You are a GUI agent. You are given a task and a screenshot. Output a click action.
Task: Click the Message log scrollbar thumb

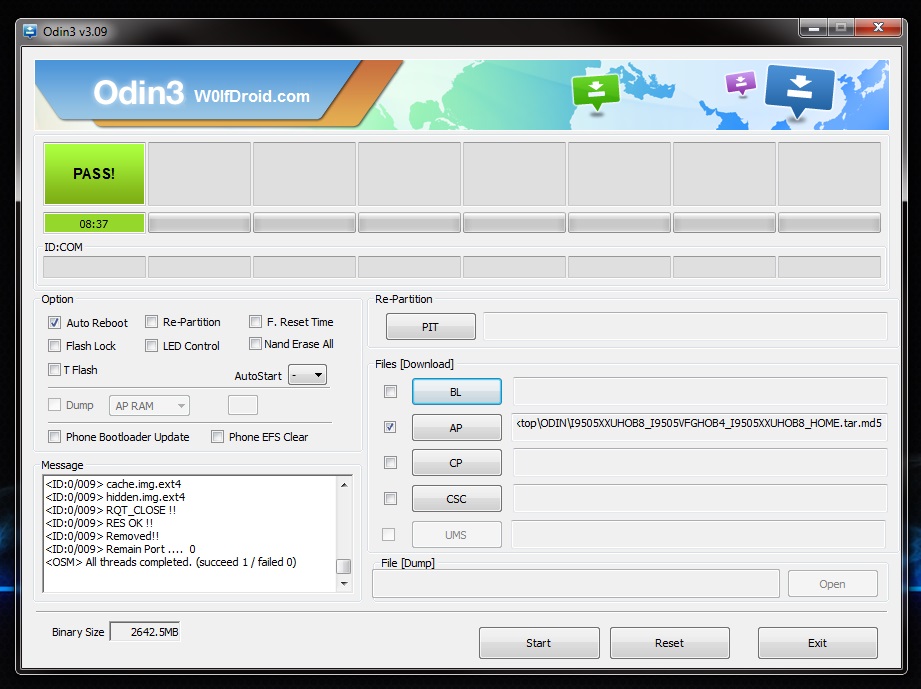344,566
